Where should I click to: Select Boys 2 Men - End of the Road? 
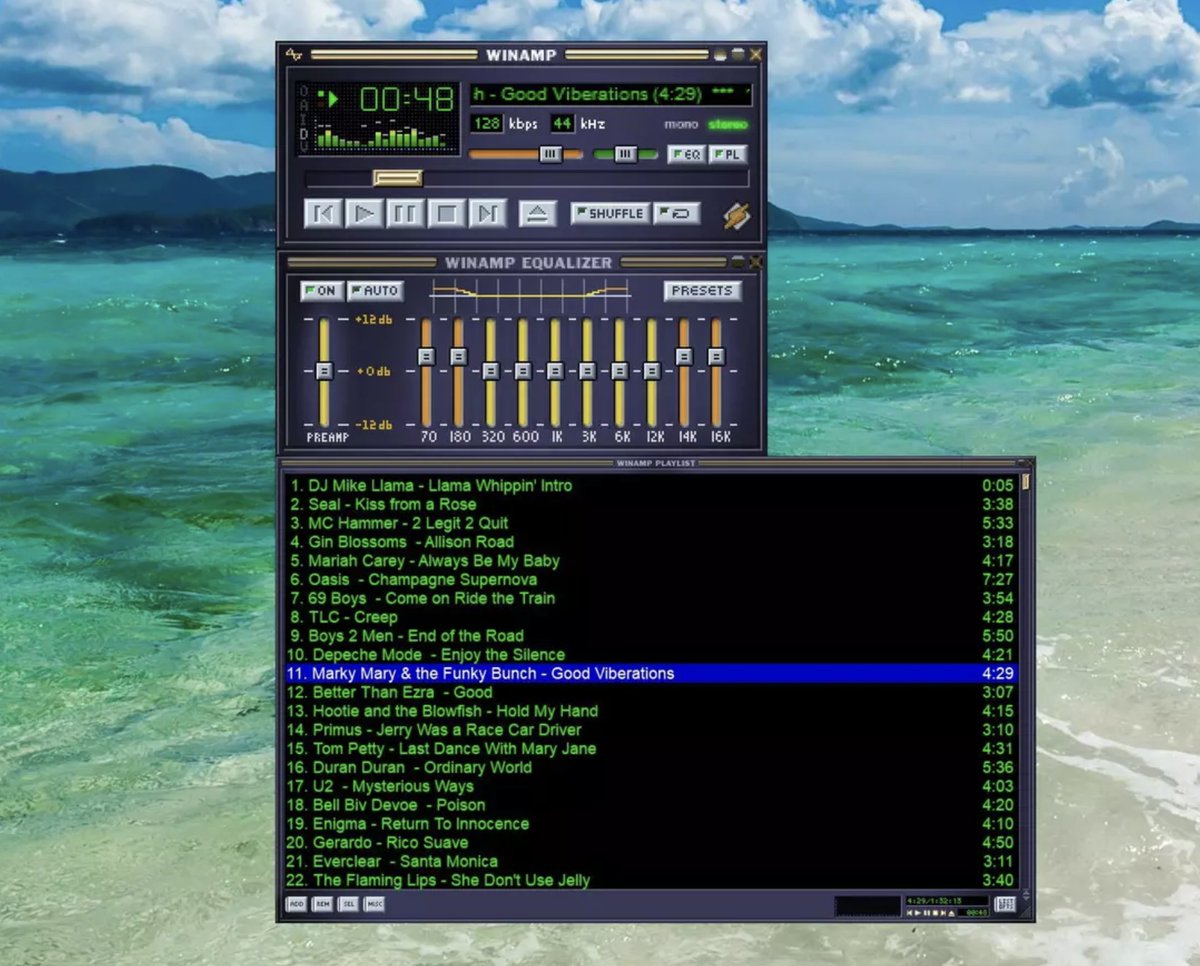coord(651,636)
